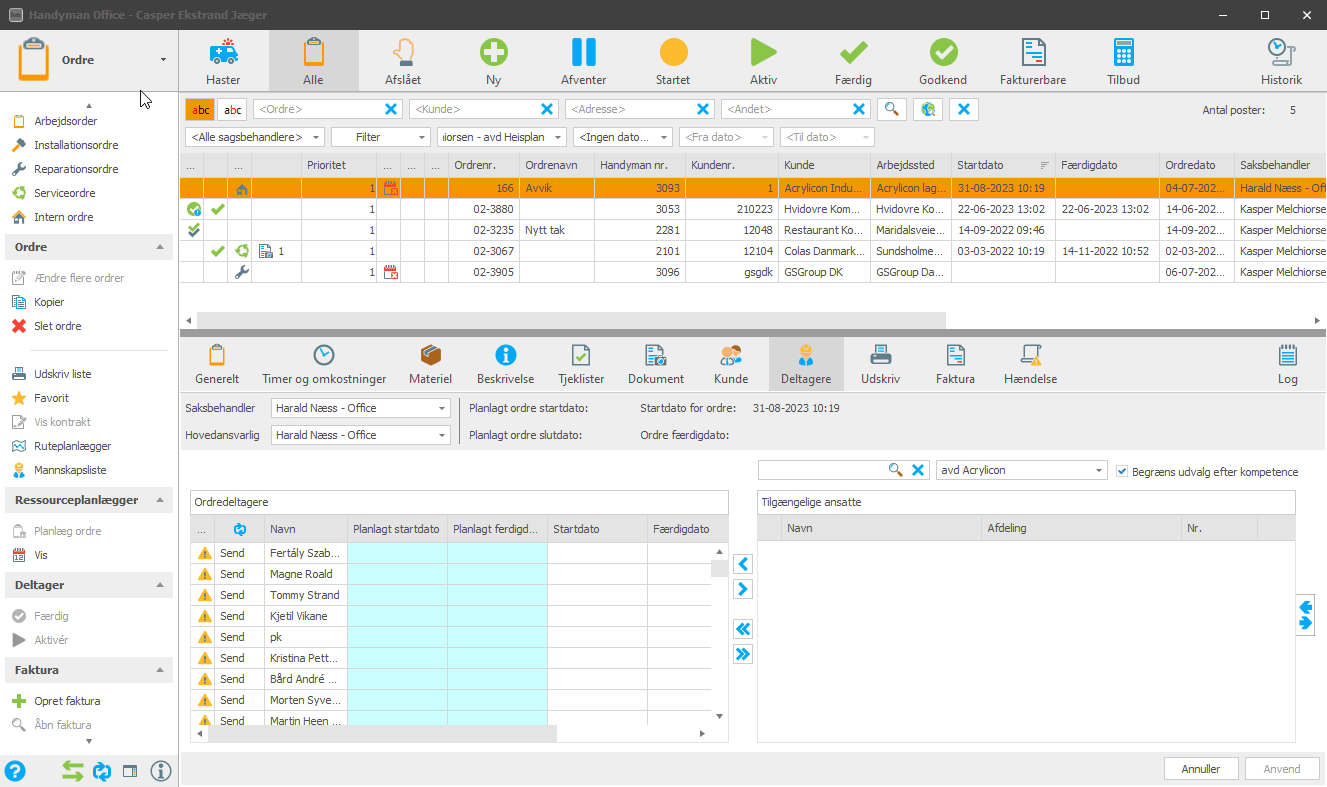Open the Beskrivelse info tab

click(x=506, y=364)
